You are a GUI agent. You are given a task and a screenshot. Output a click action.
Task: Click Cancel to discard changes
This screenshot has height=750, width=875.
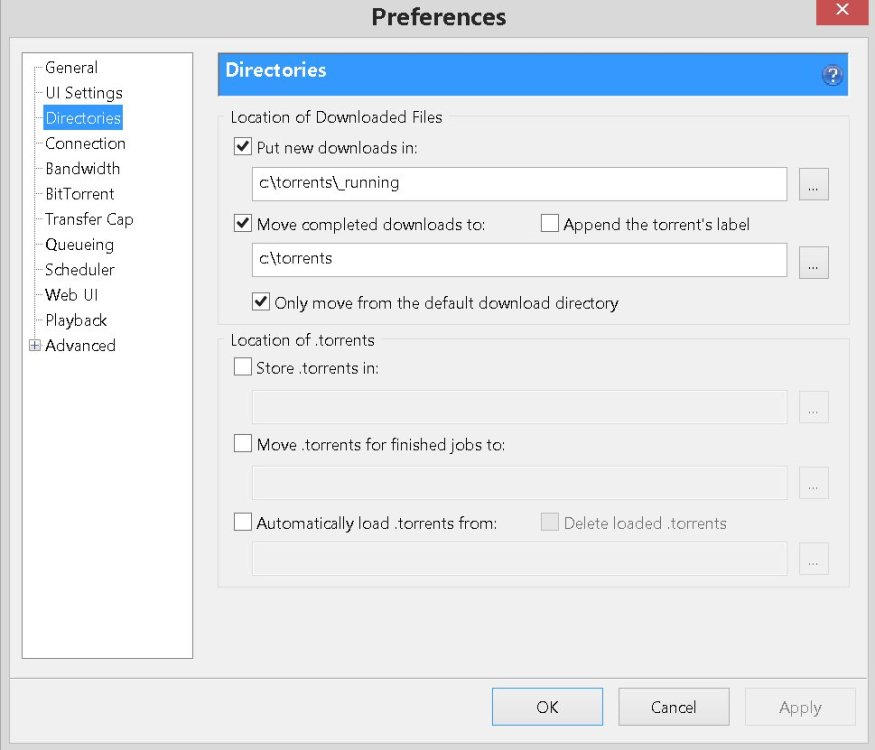(673, 707)
